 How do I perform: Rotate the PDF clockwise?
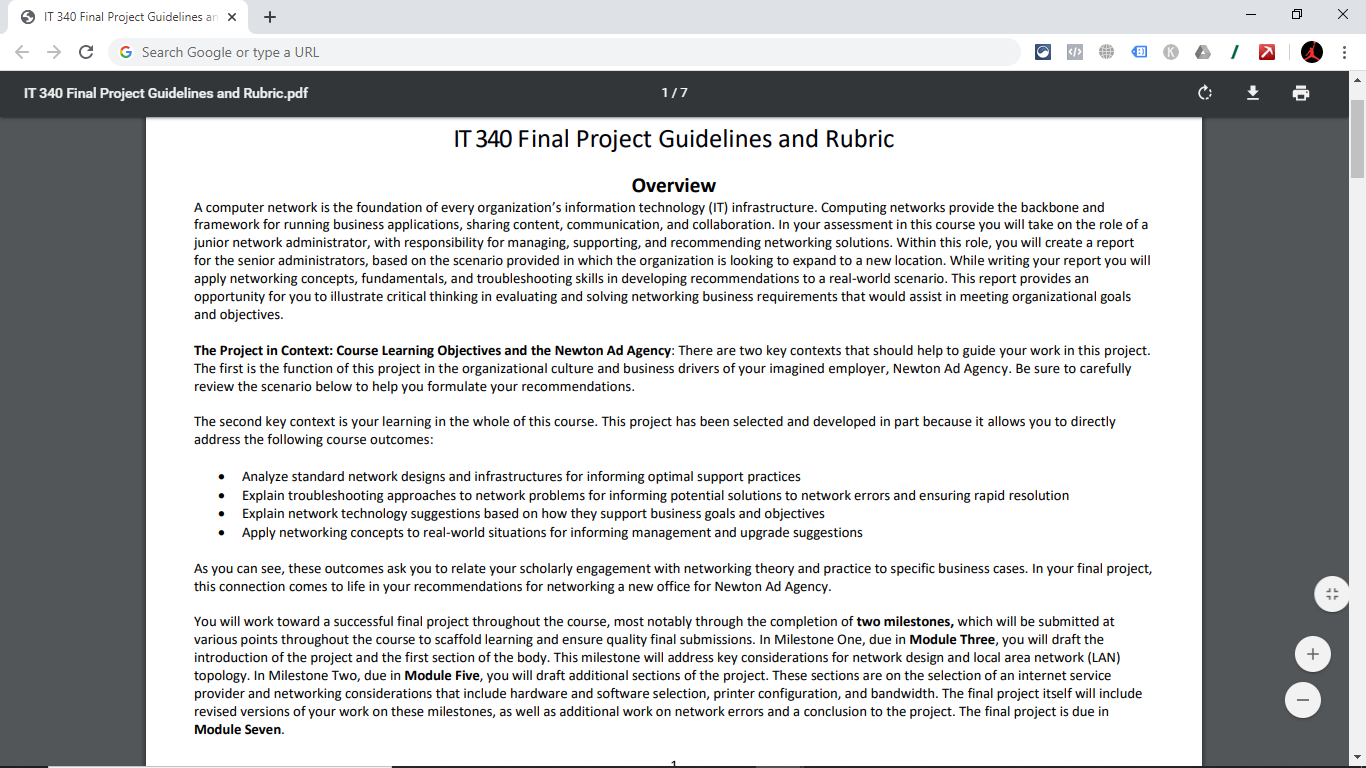click(1205, 93)
